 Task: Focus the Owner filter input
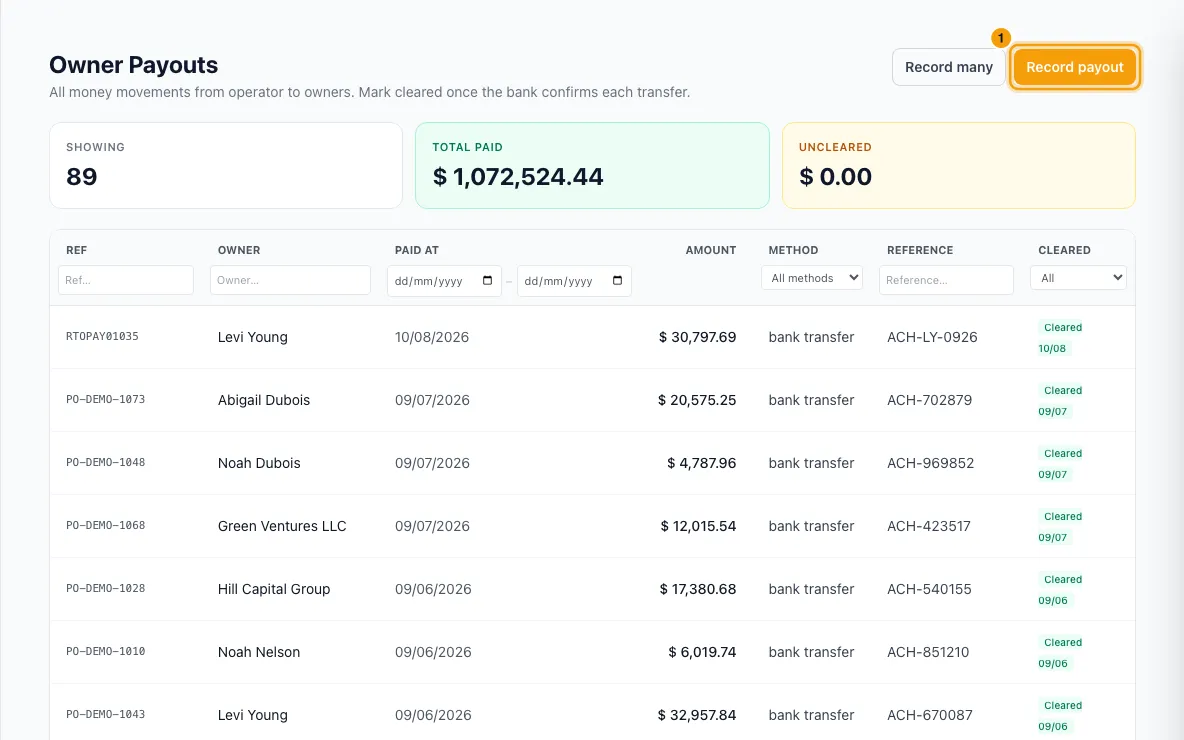tap(290, 280)
